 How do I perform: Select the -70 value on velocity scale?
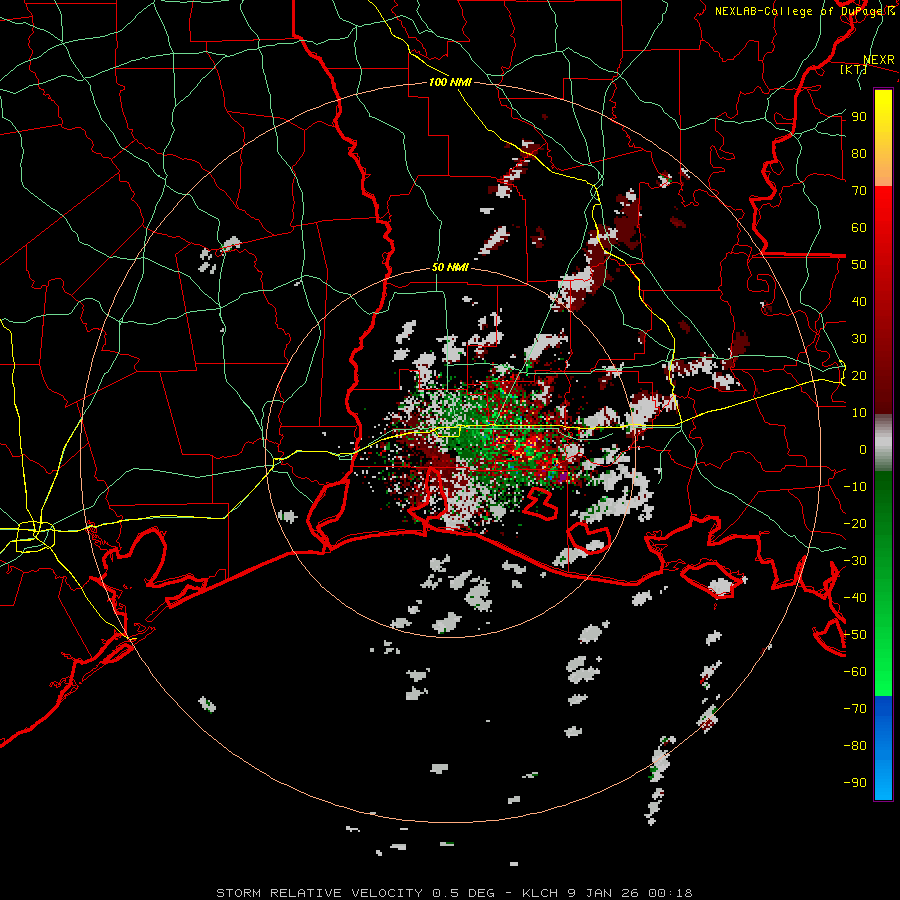click(855, 709)
